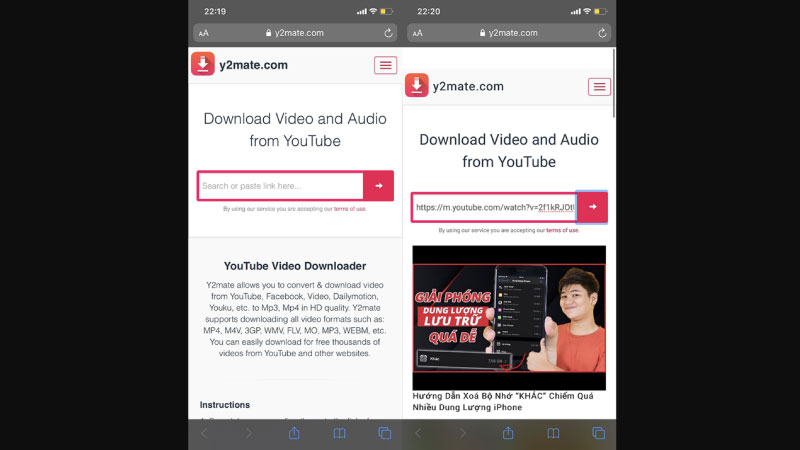Screen dimensions: 800x450
Task: Click the field containing the m.youtube.com link
Action: (x=494, y=207)
